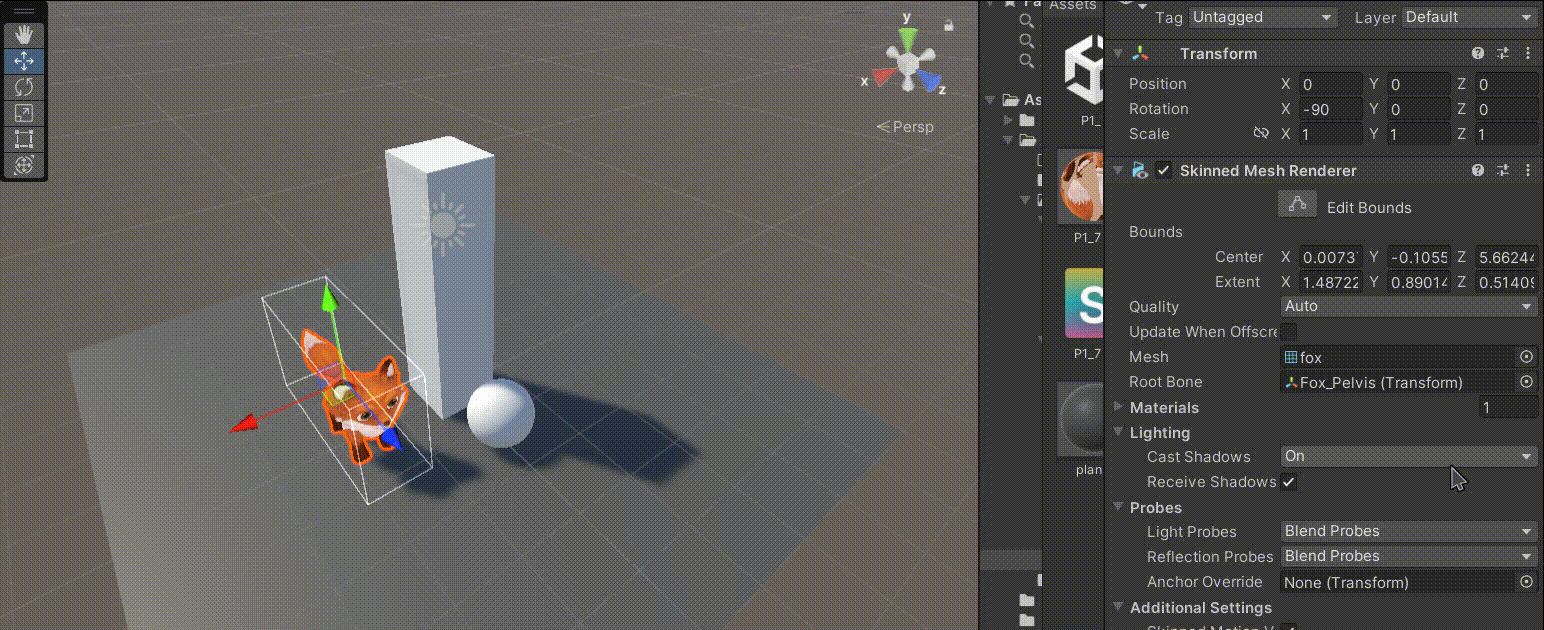Select the Rotate tool
The height and width of the screenshot is (630, 1544).
click(24, 86)
